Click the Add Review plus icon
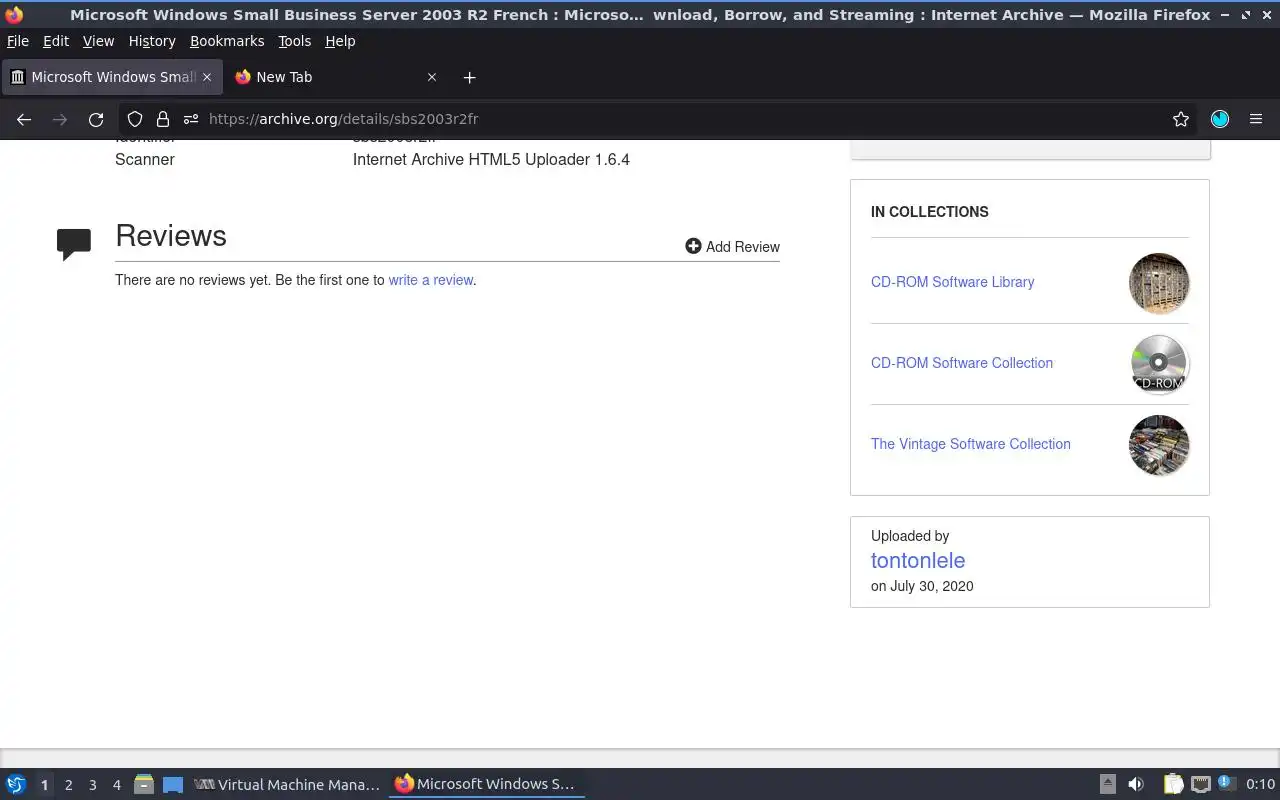The height and width of the screenshot is (800, 1280). point(693,246)
